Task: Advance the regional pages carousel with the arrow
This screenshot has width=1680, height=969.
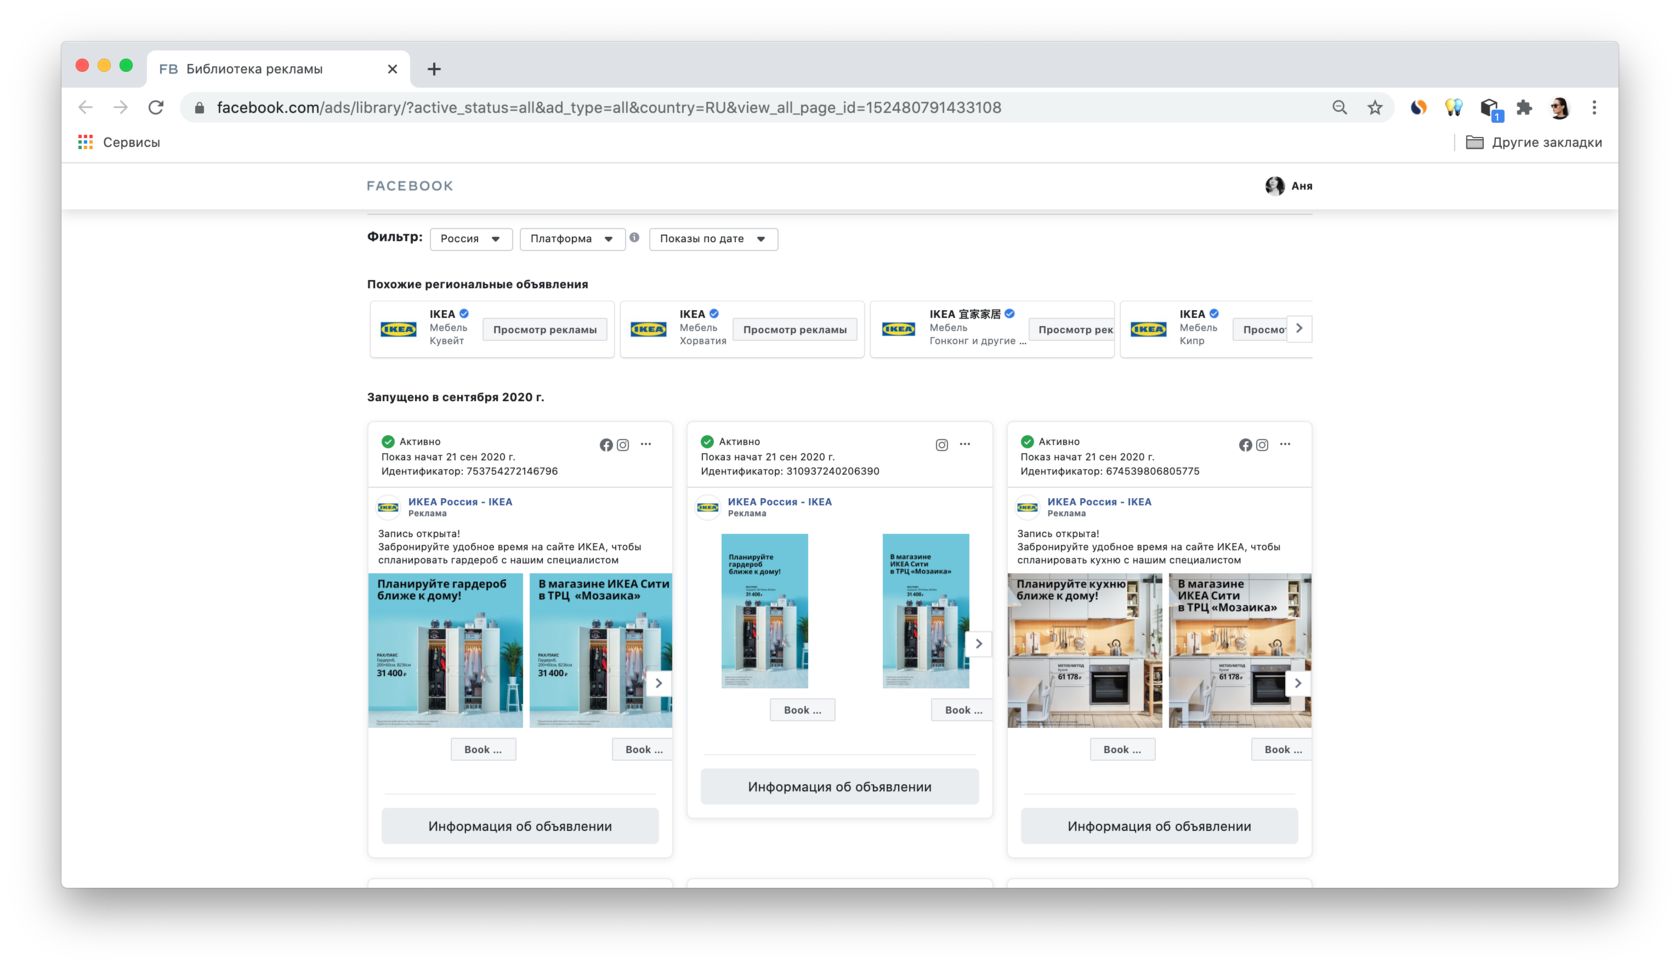Action: (x=1299, y=328)
